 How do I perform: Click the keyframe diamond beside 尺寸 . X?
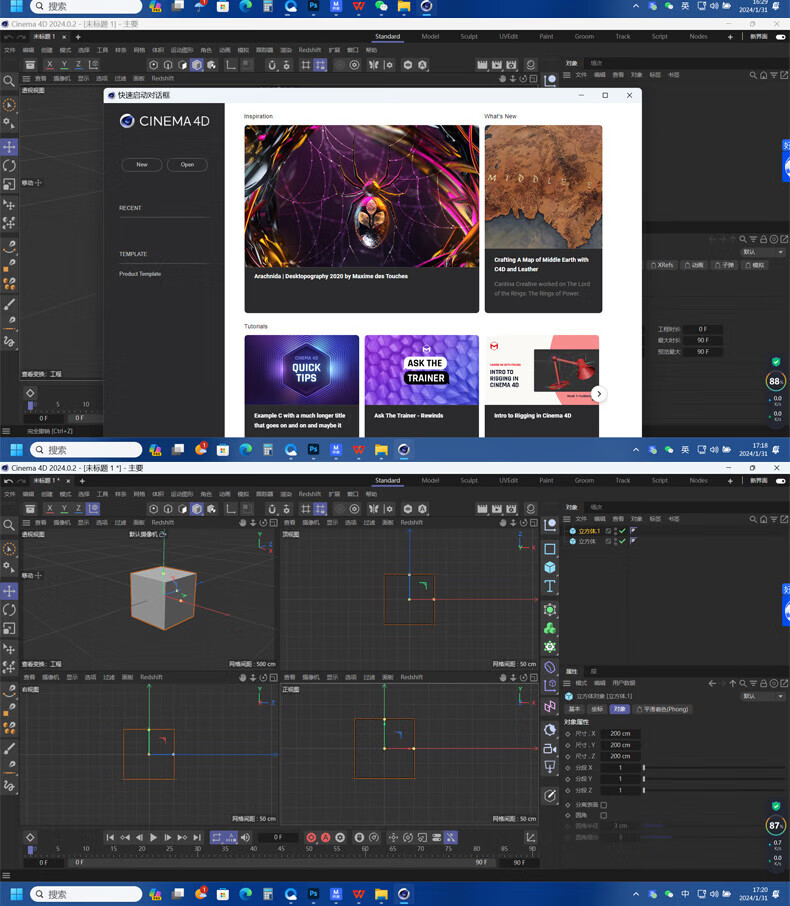click(568, 733)
